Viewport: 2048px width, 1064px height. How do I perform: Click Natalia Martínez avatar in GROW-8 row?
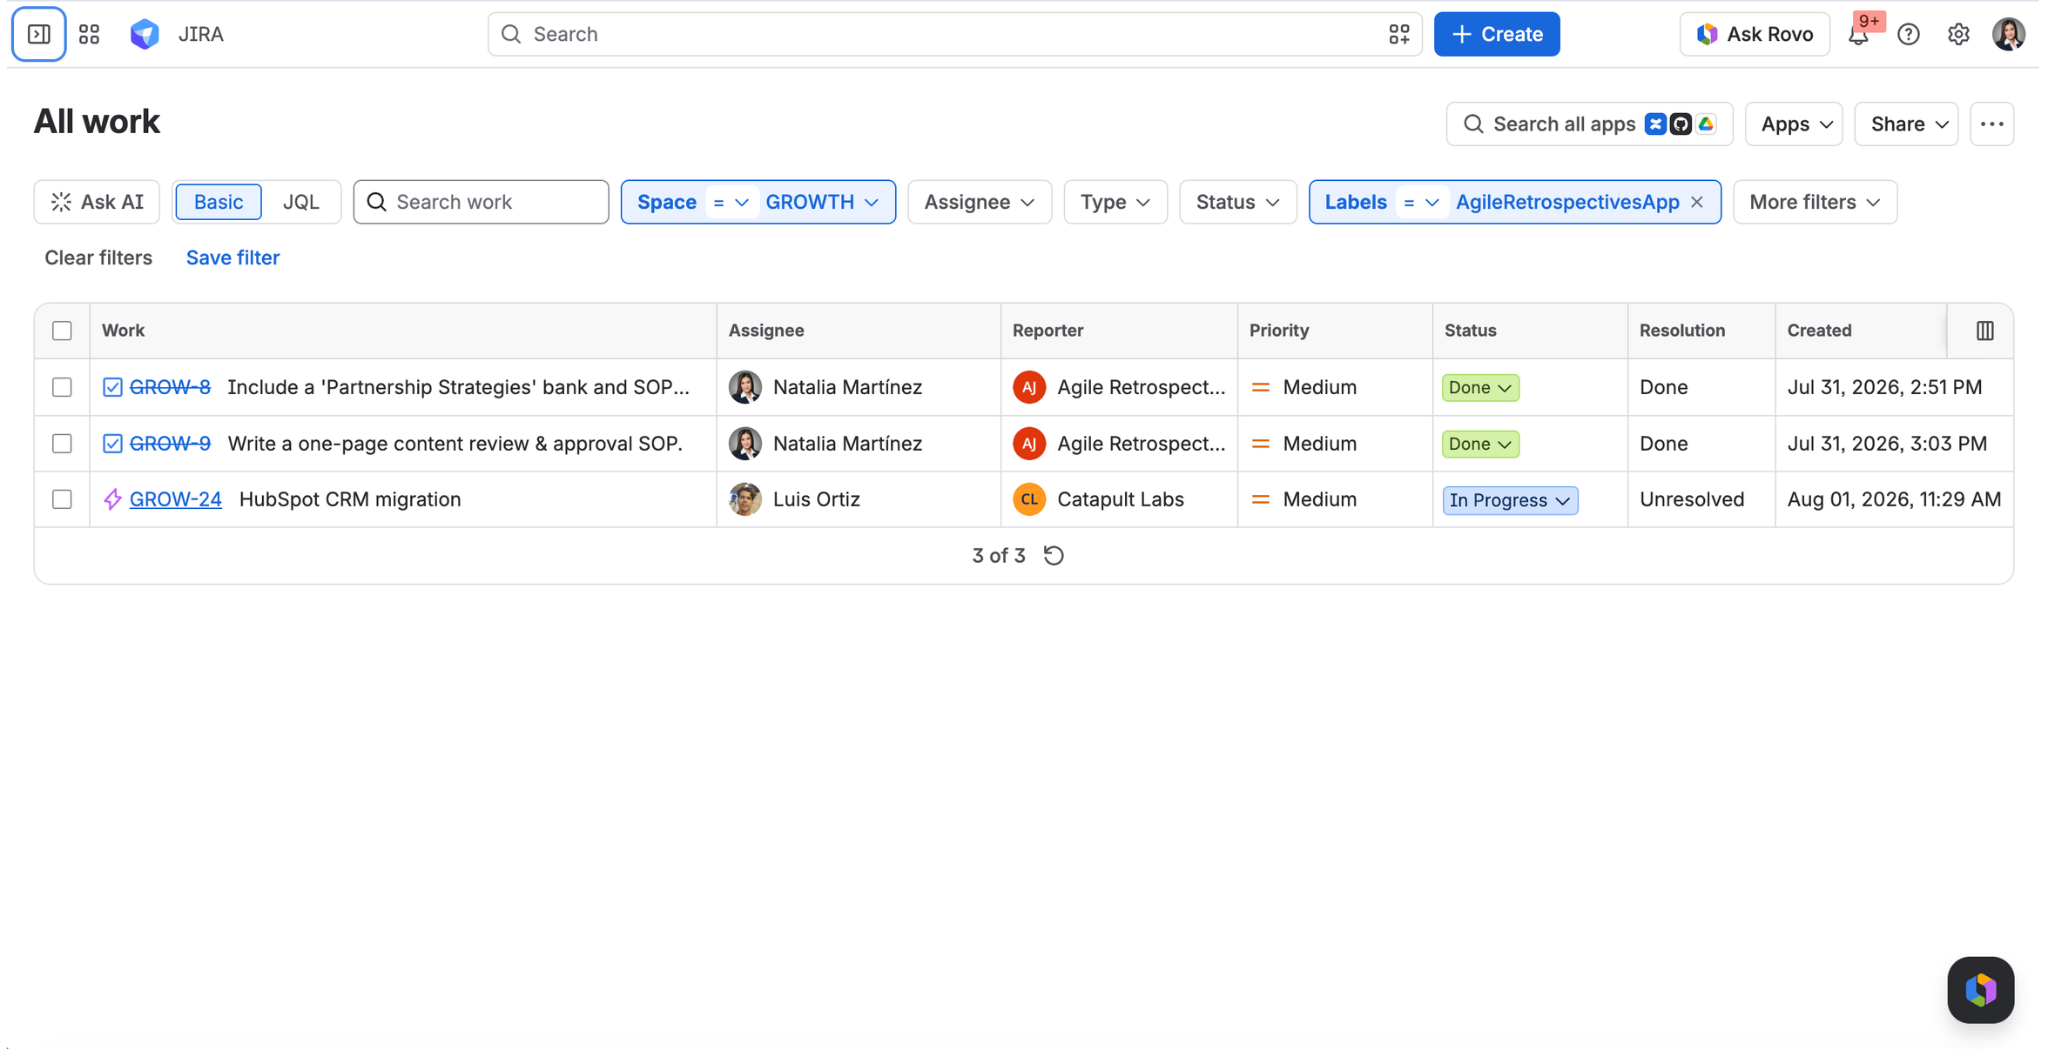click(745, 387)
